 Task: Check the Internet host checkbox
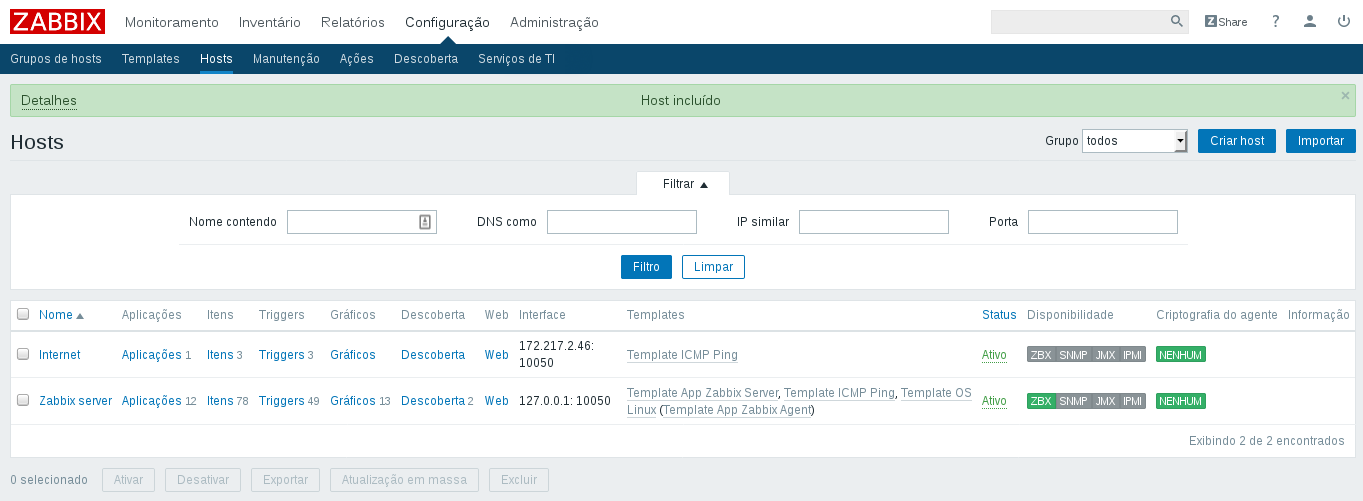click(x=23, y=354)
